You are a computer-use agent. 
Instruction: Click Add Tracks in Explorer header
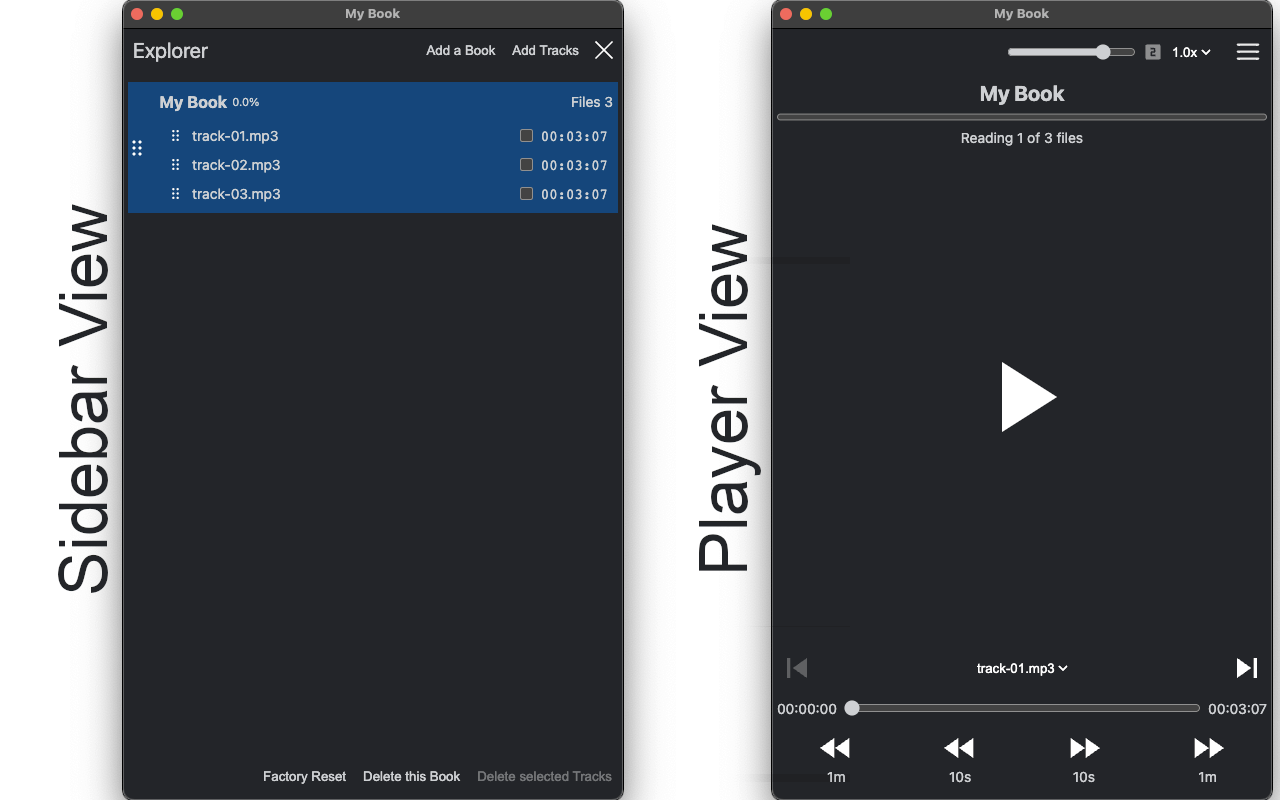[545, 50]
